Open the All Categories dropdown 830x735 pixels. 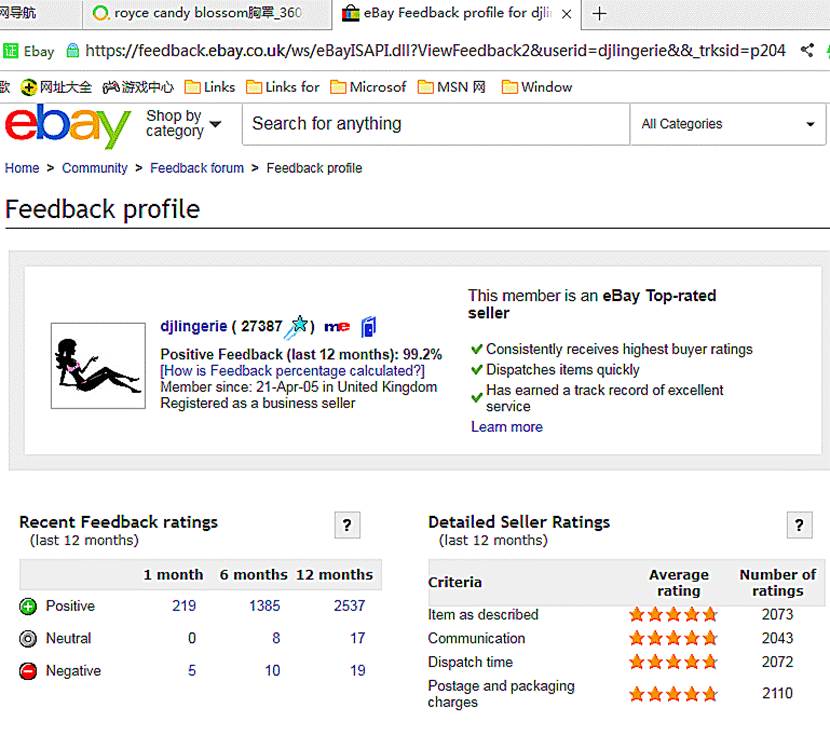coord(728,124)
